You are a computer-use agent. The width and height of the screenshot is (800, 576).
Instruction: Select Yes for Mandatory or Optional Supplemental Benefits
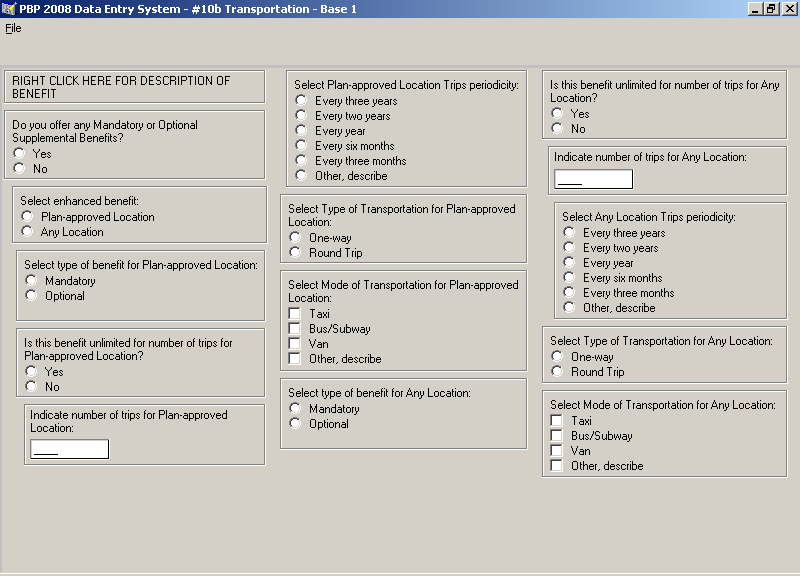[x=19, y=154]
